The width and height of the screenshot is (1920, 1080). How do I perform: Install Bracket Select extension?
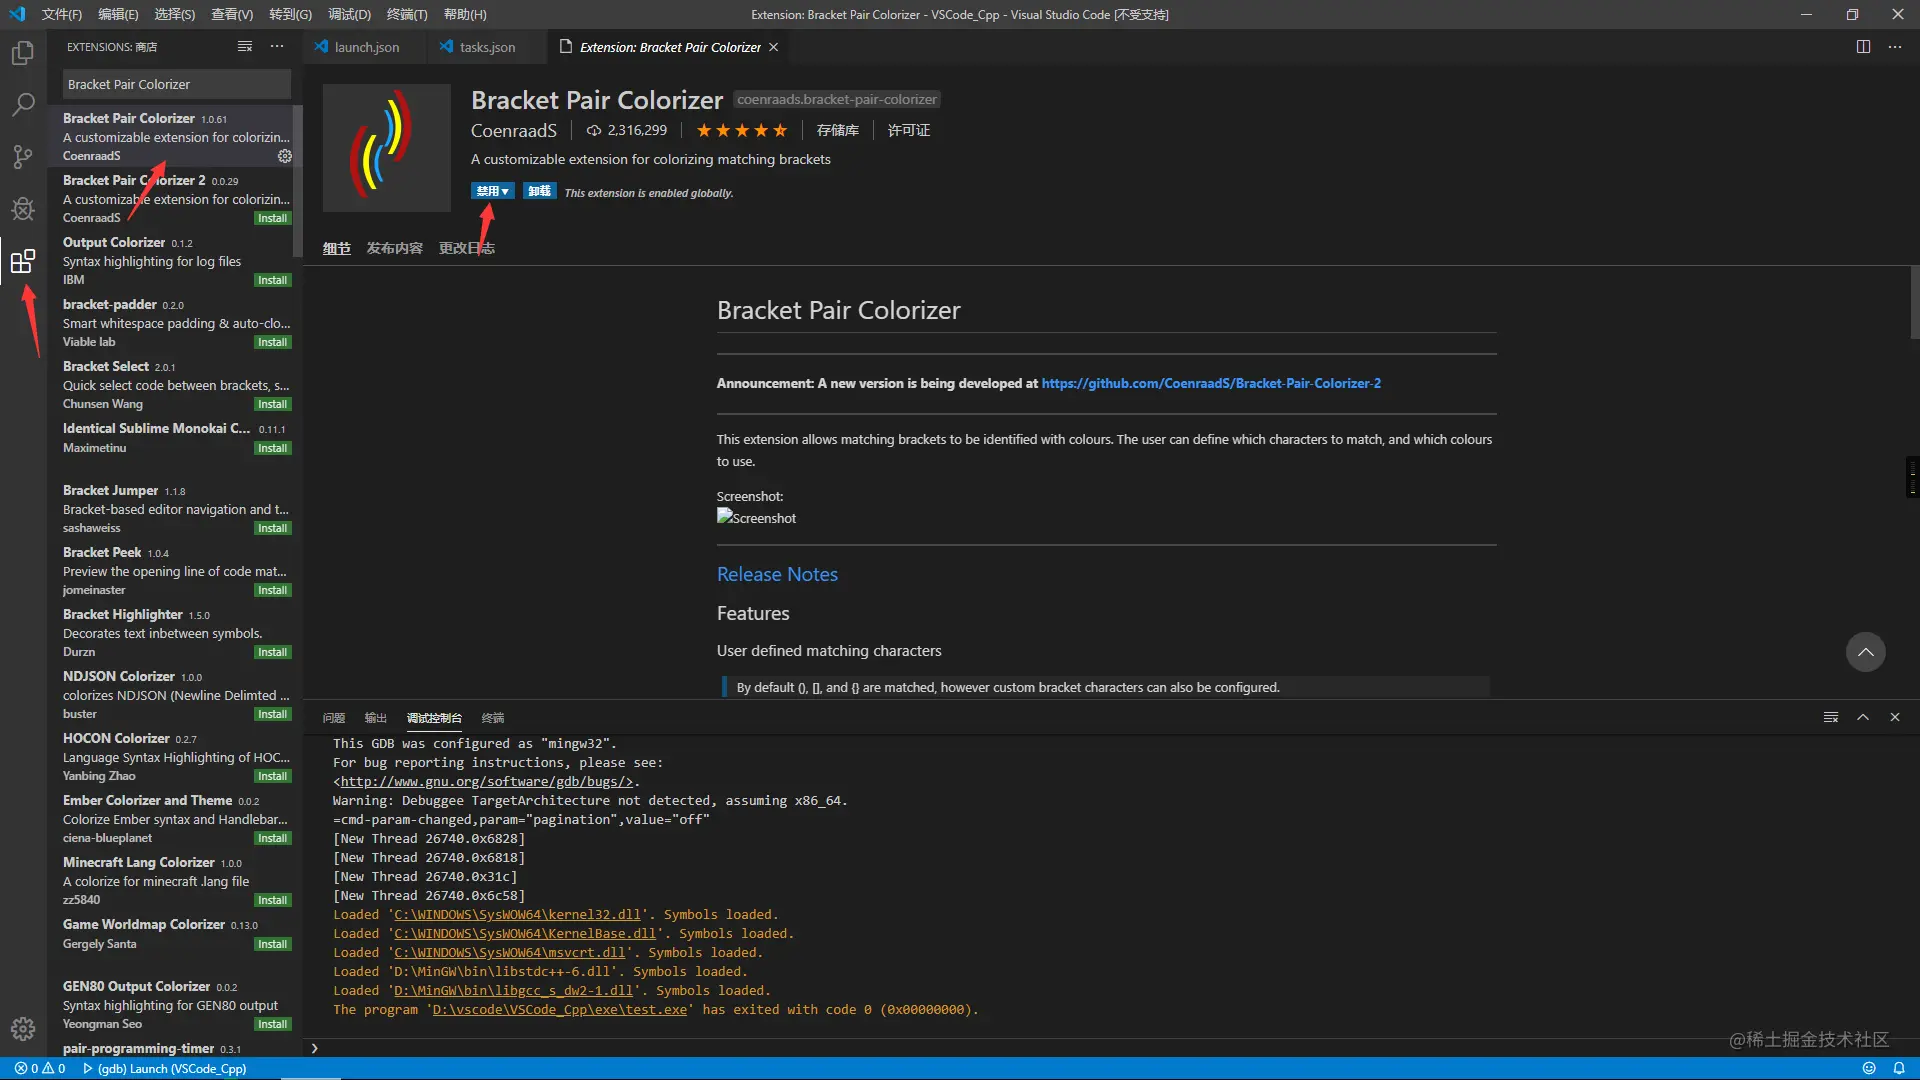(272, 404)
